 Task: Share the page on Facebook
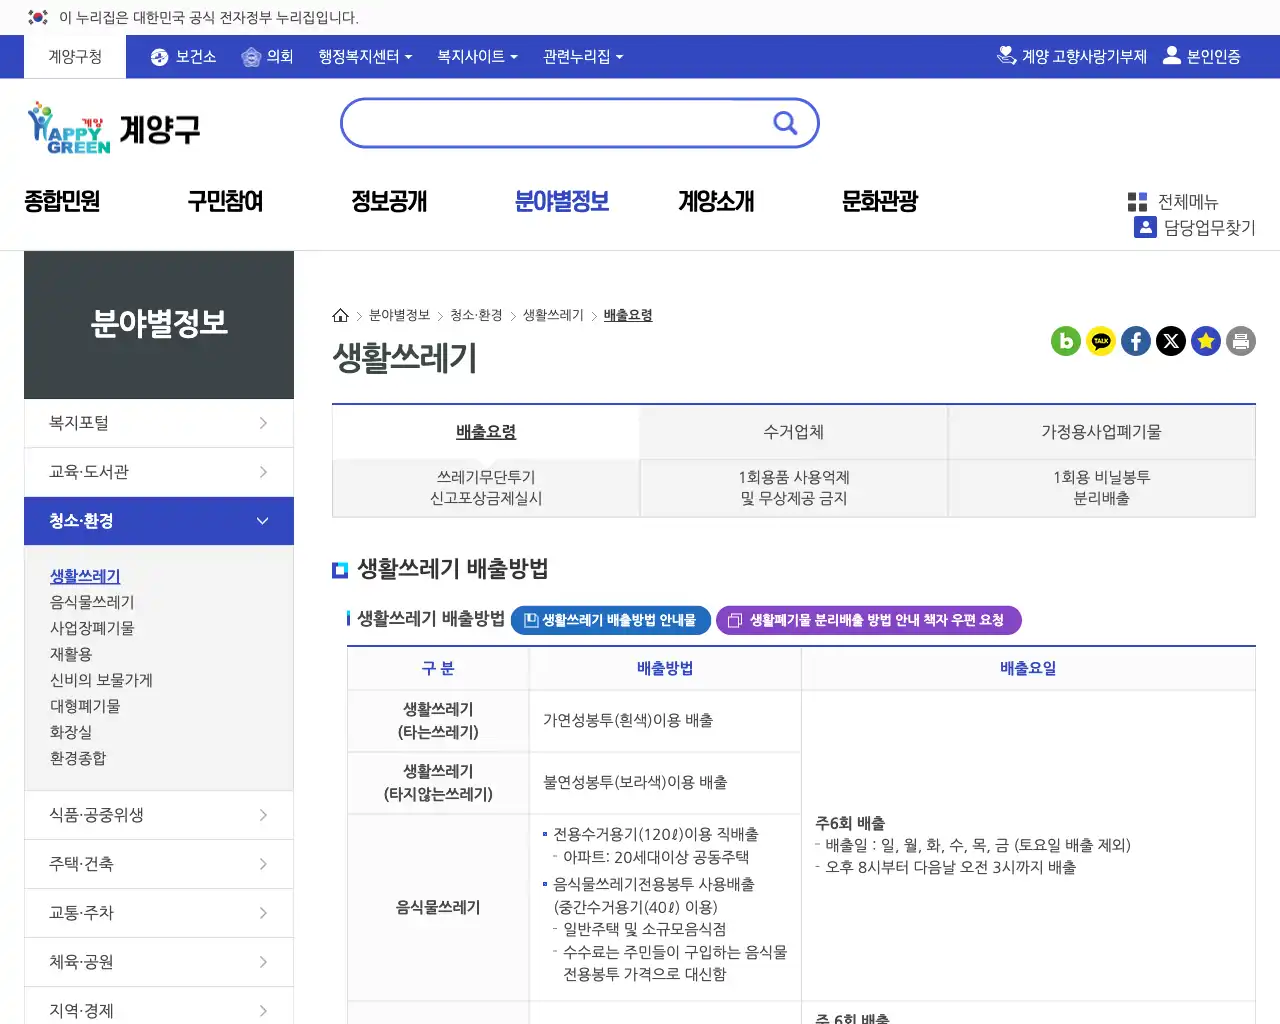1136,341
